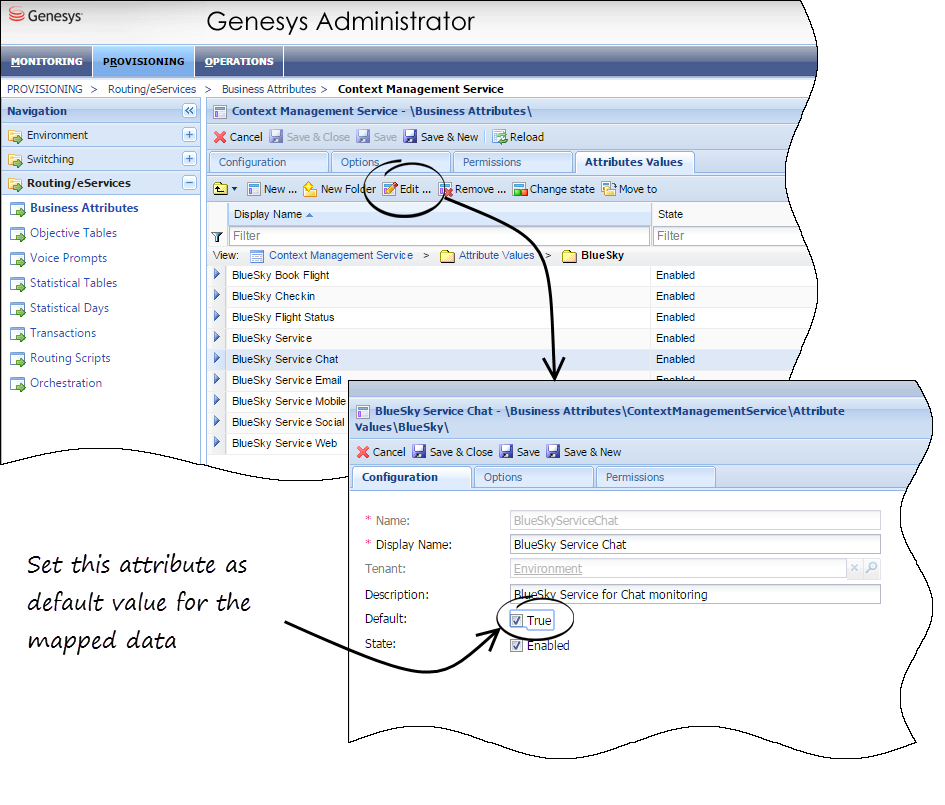Viewport: 945px width, 805px height.
Task: Expand BlueSky Flight Status row
Action: [x=217, y=316]
